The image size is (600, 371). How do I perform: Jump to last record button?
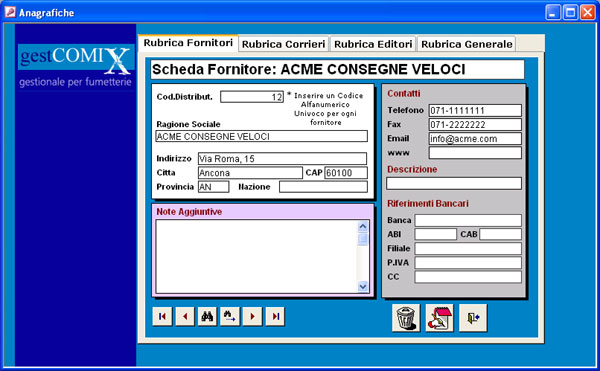point(275,316)
